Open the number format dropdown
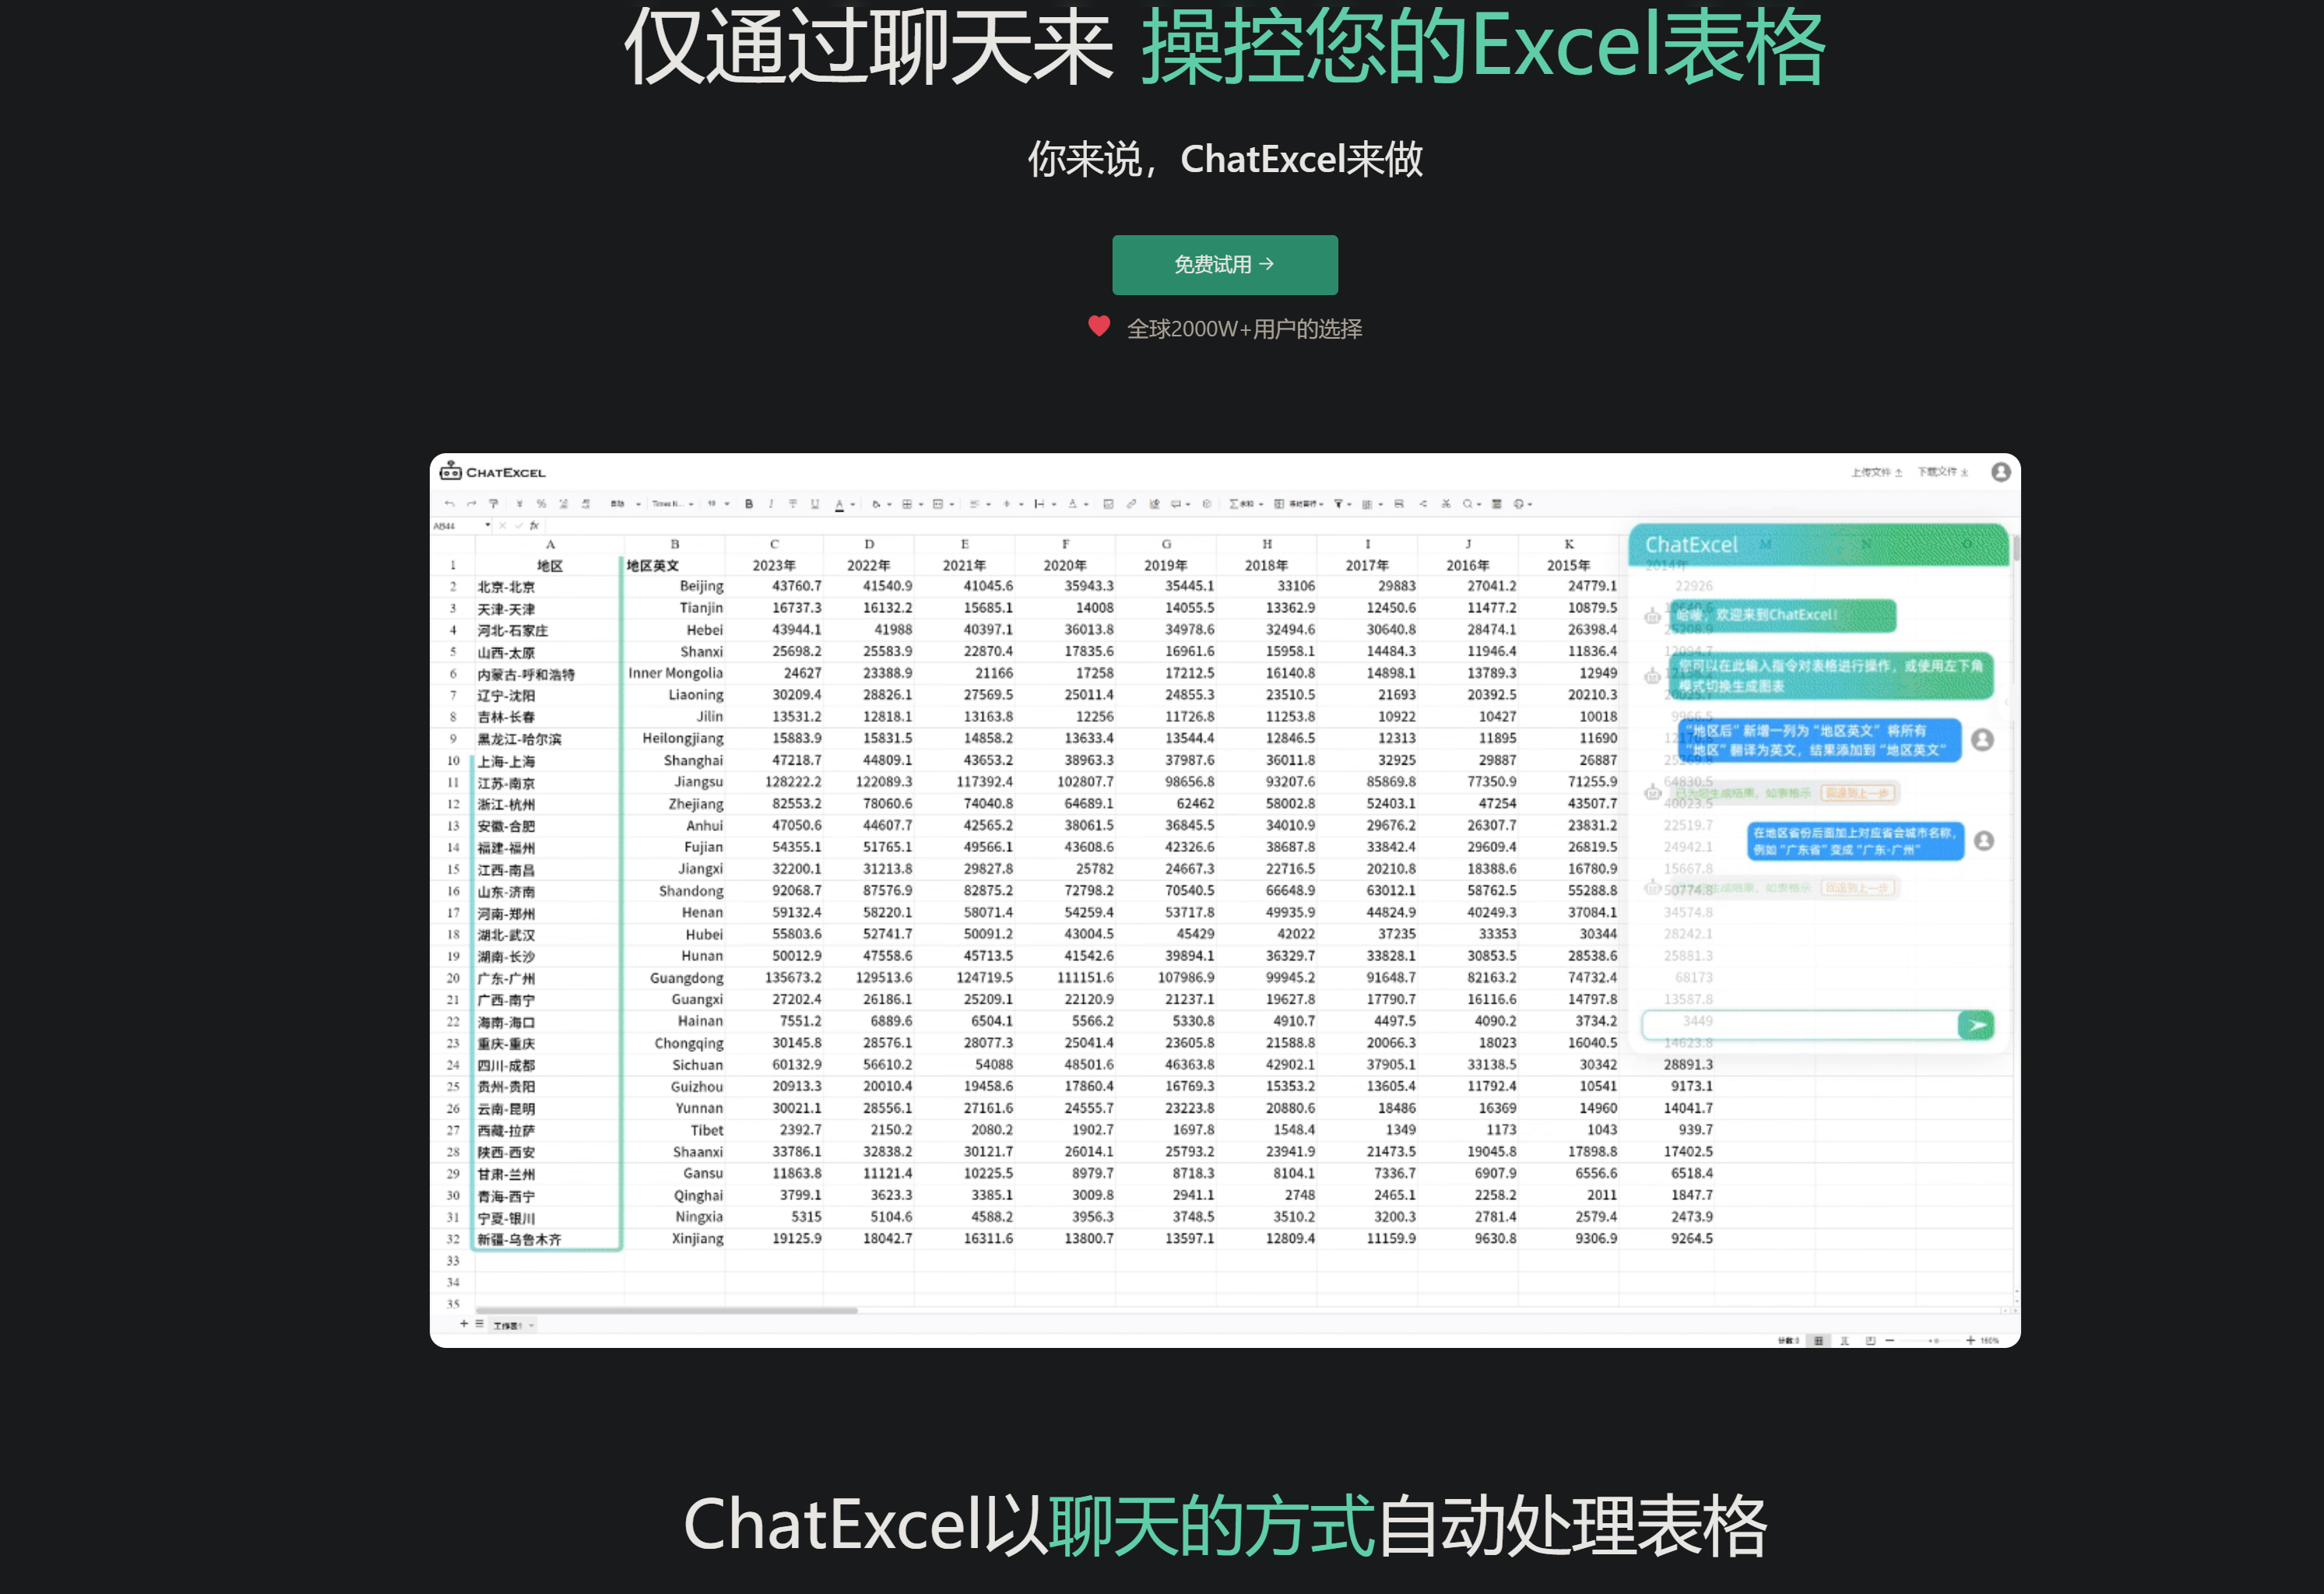2324x1594 pixels. (x=625, y=504)
